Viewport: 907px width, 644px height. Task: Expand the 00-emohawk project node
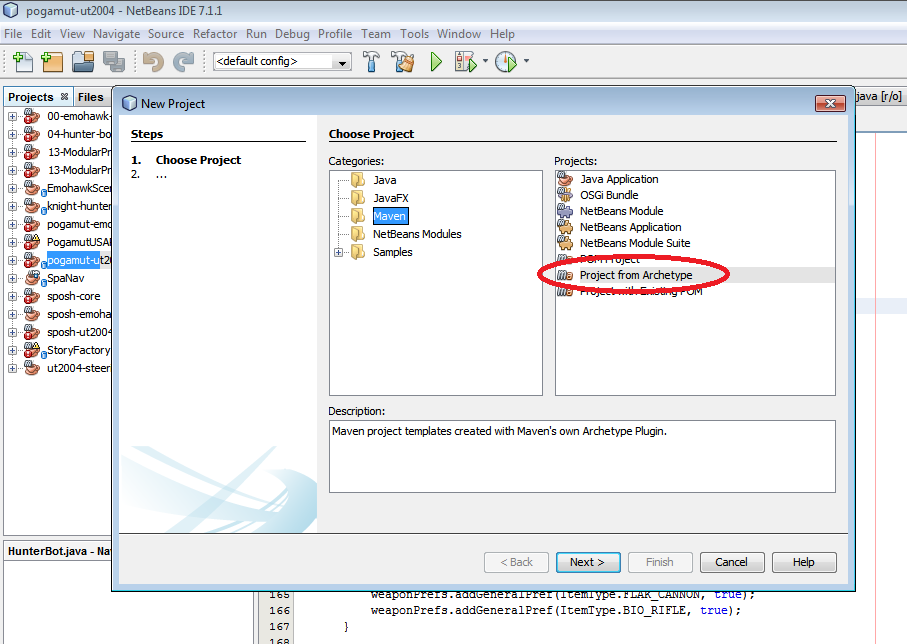point(12,116)
